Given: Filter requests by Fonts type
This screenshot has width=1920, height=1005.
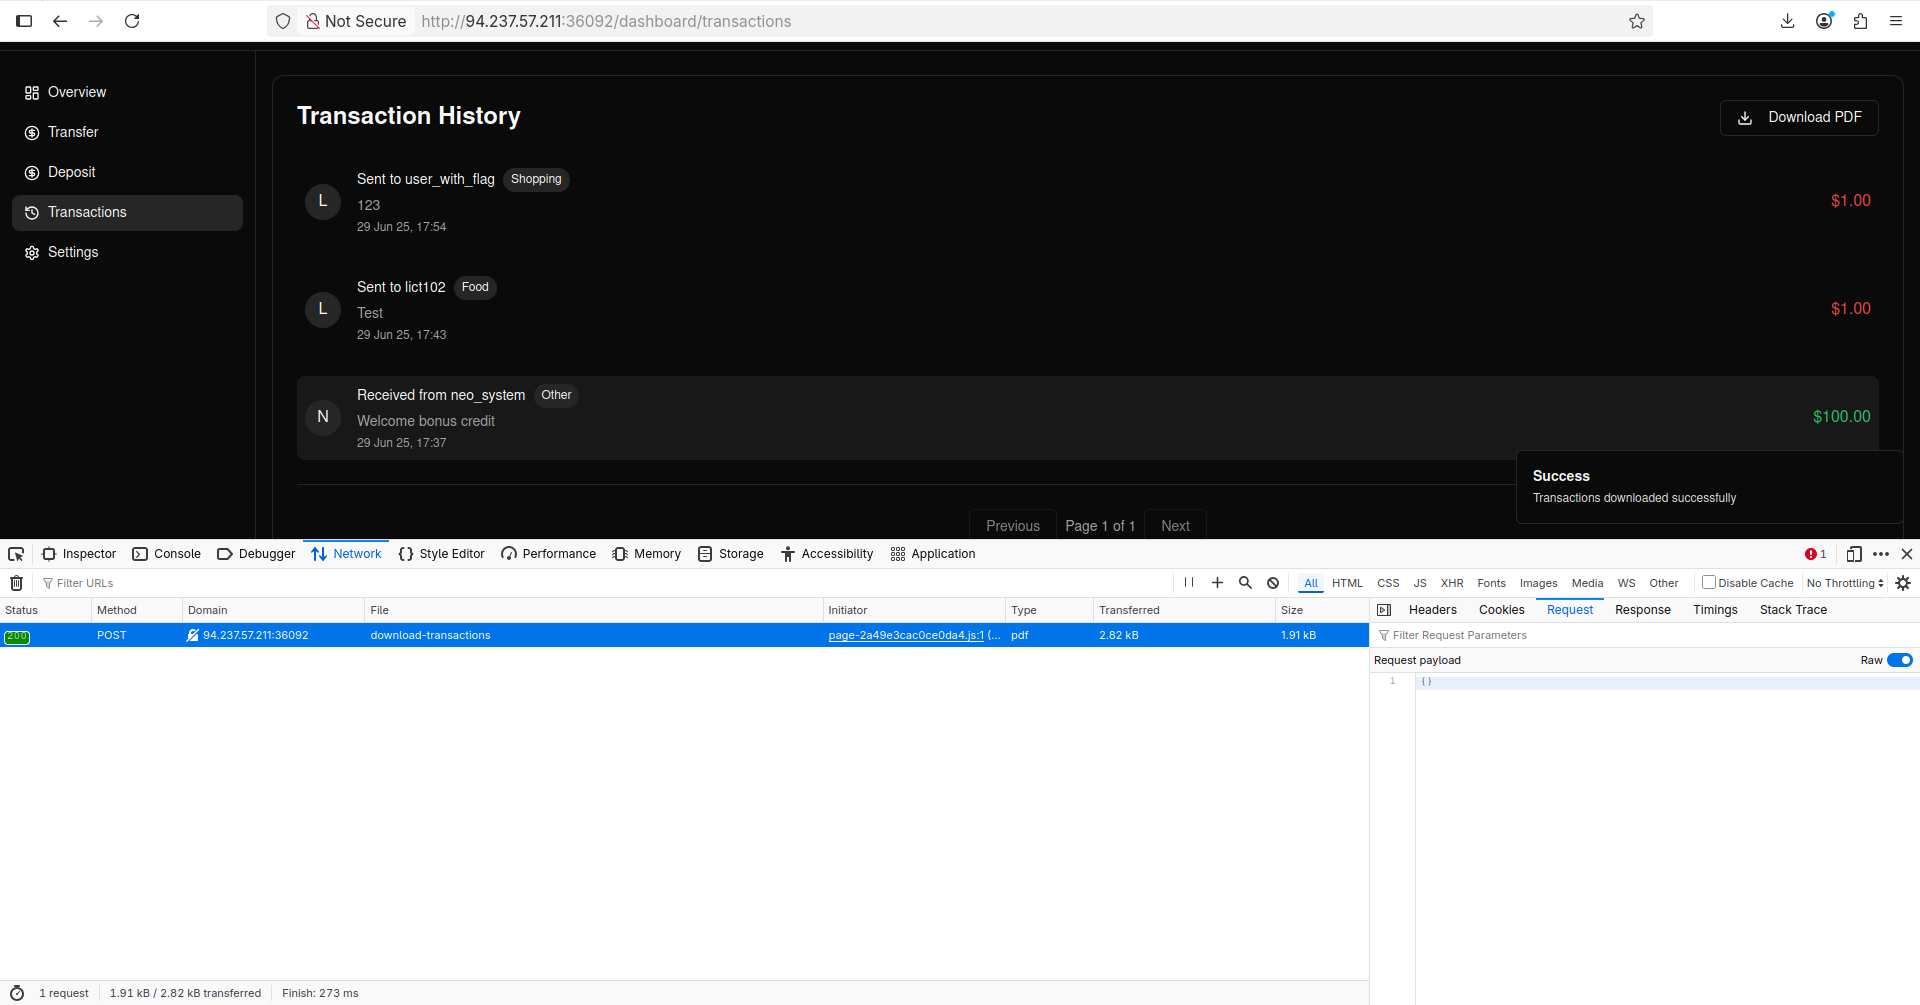Looking at the screenshot, I should (x=1491, y=583).
